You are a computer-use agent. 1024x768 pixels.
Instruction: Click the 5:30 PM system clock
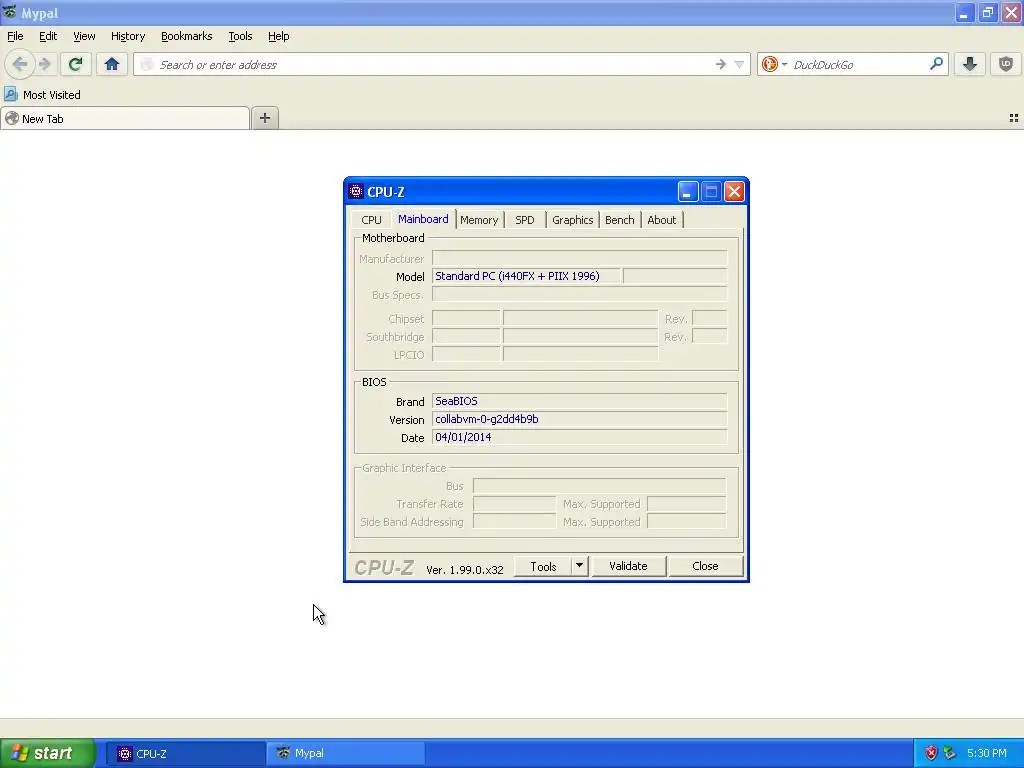point(987,753)
